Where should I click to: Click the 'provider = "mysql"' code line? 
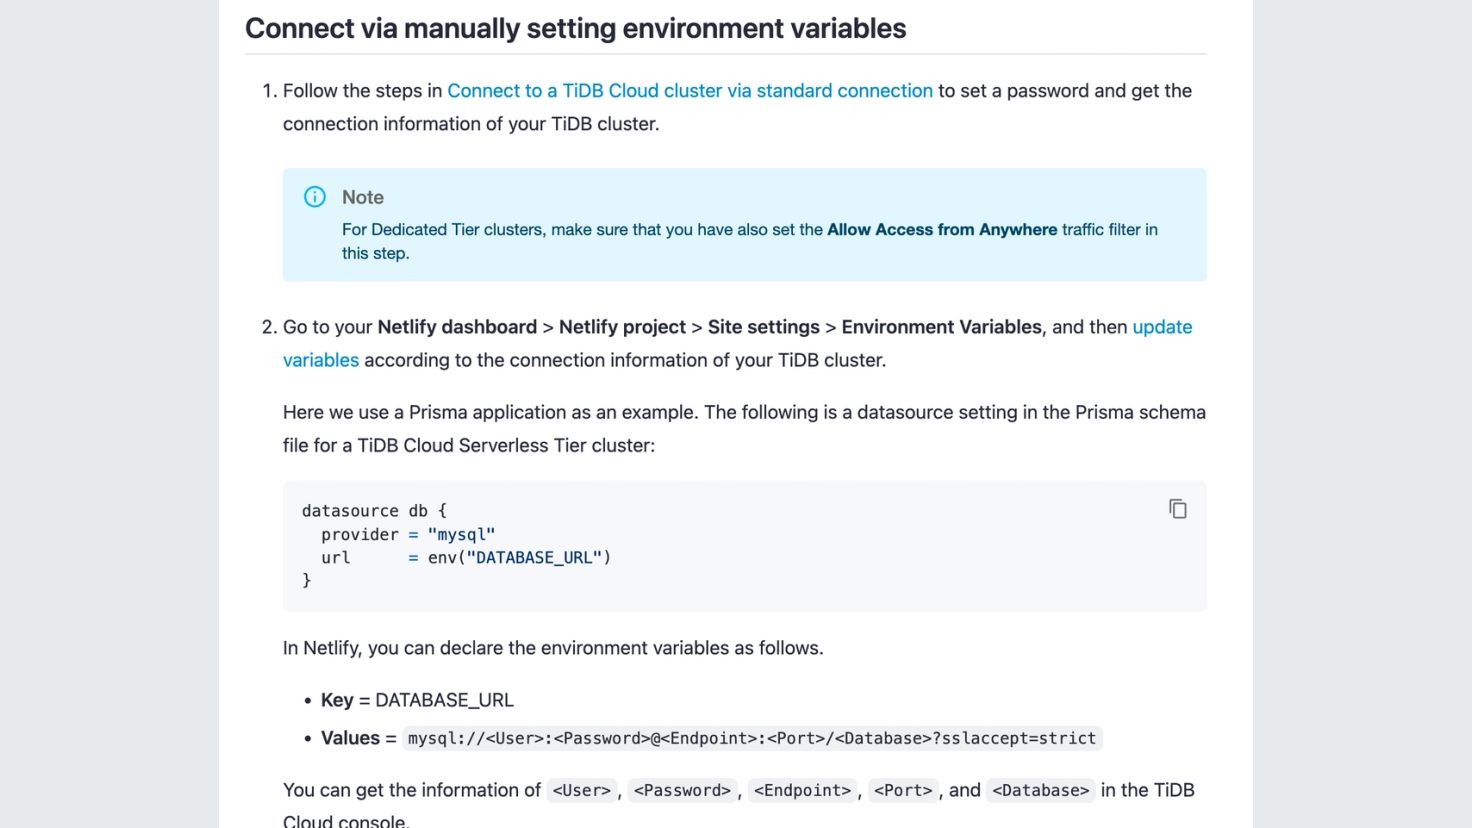(x=408, y=534)
